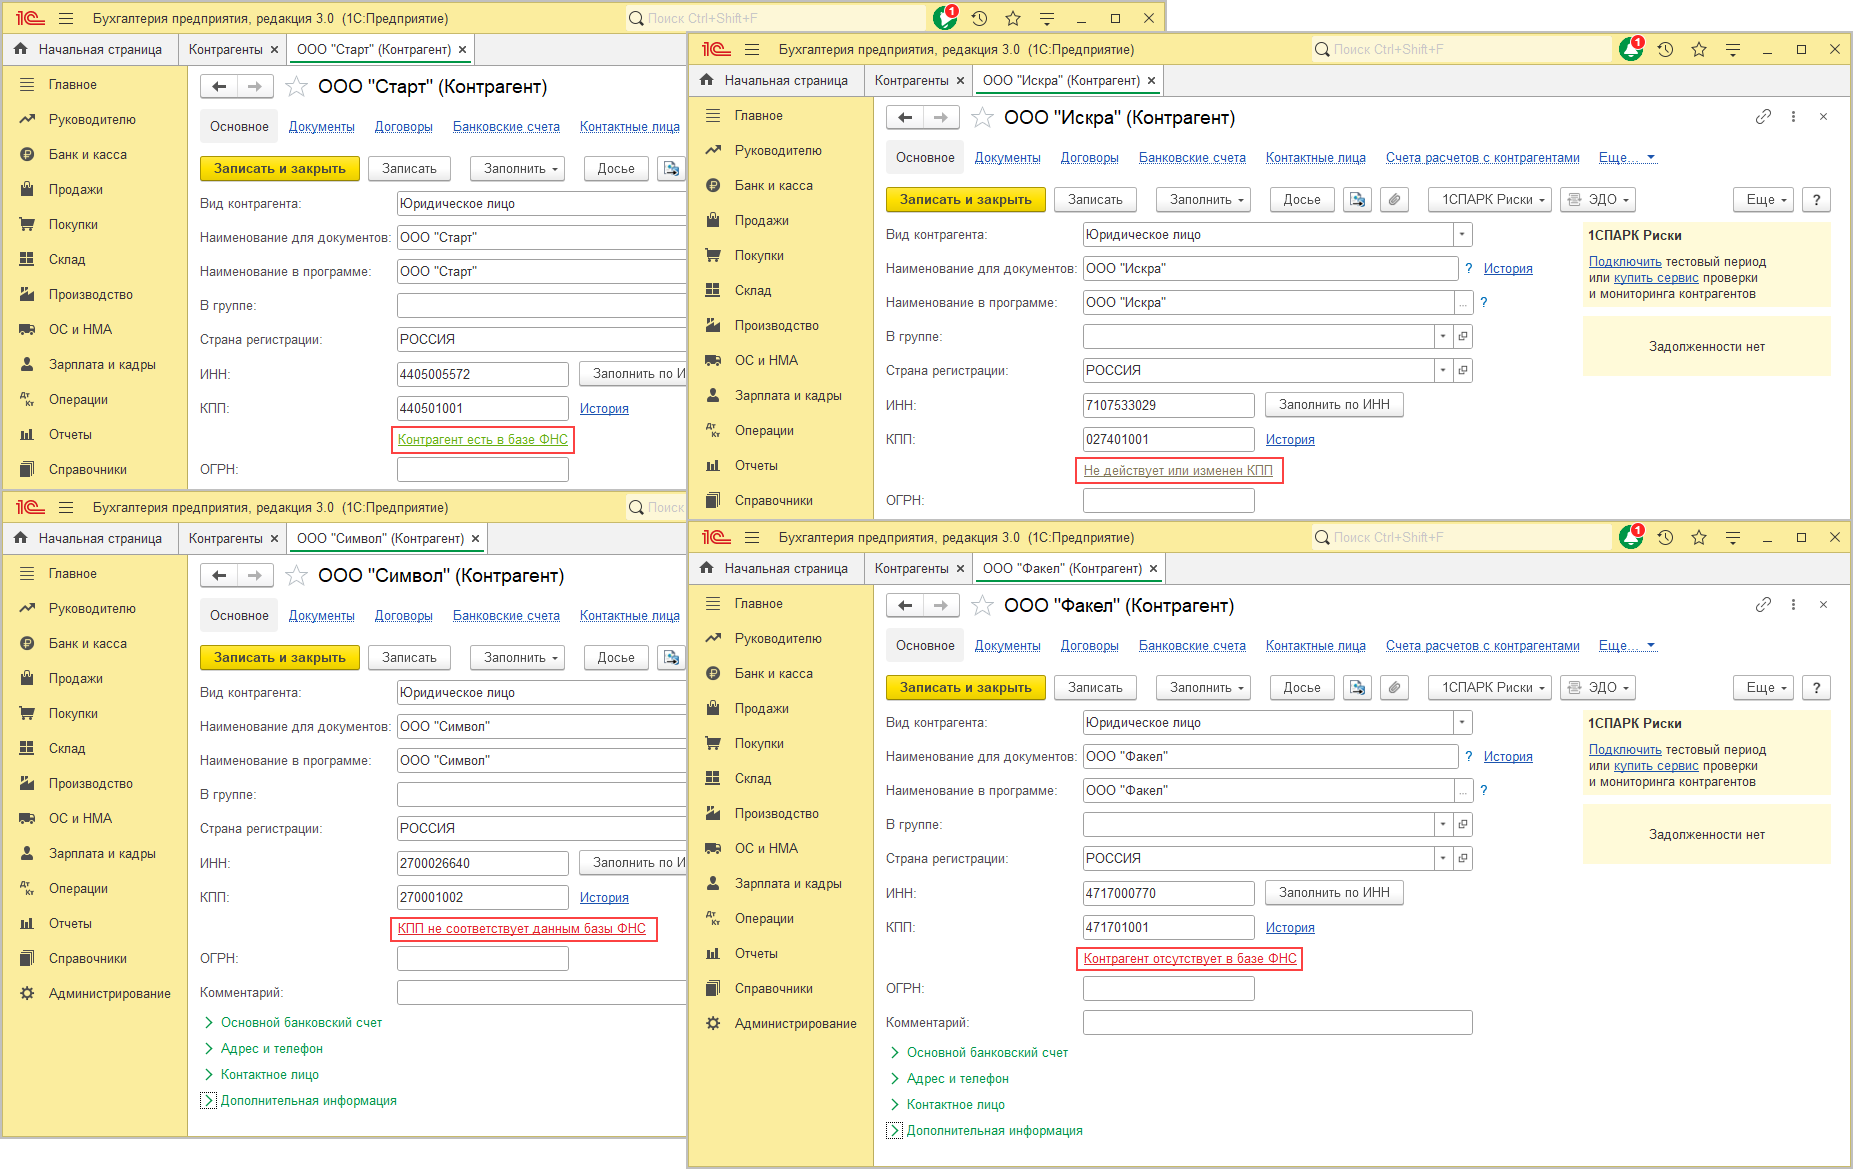
Task: Mark ООО "Символ" as favorite with star
Action: [x=296, y=576]
